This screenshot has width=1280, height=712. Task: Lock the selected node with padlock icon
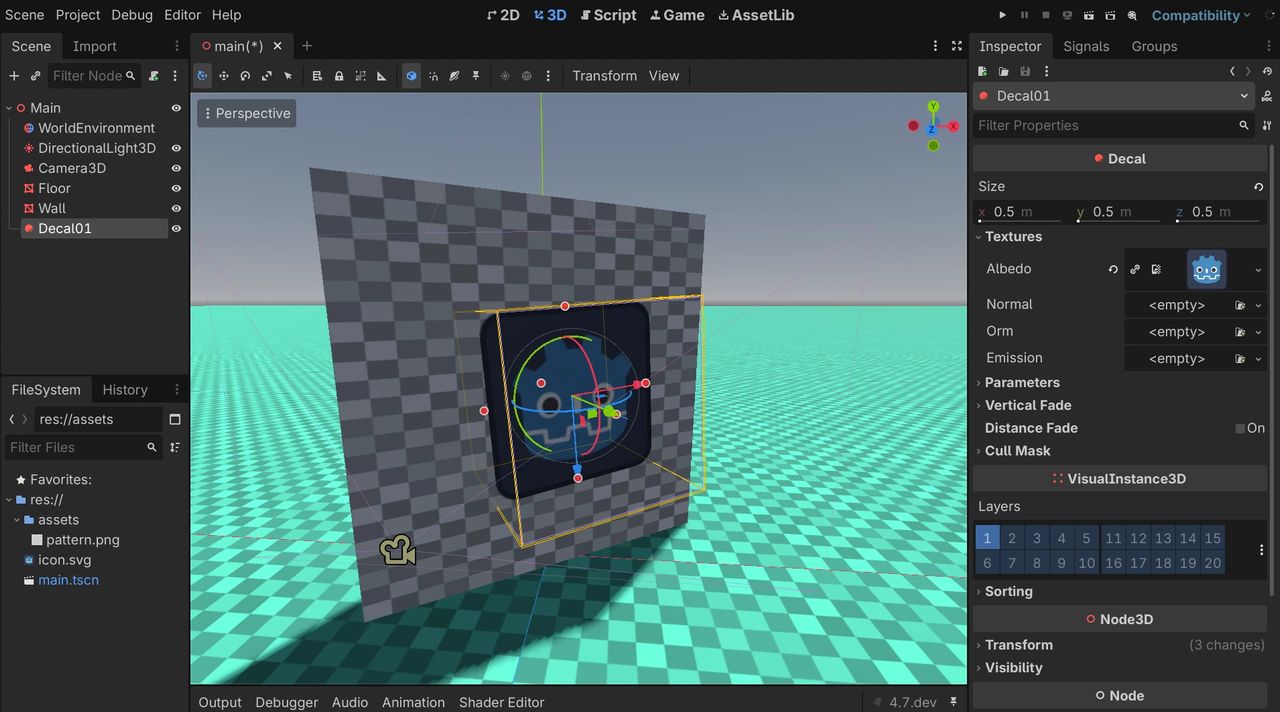pyautogui.click(x=339, y=76)
